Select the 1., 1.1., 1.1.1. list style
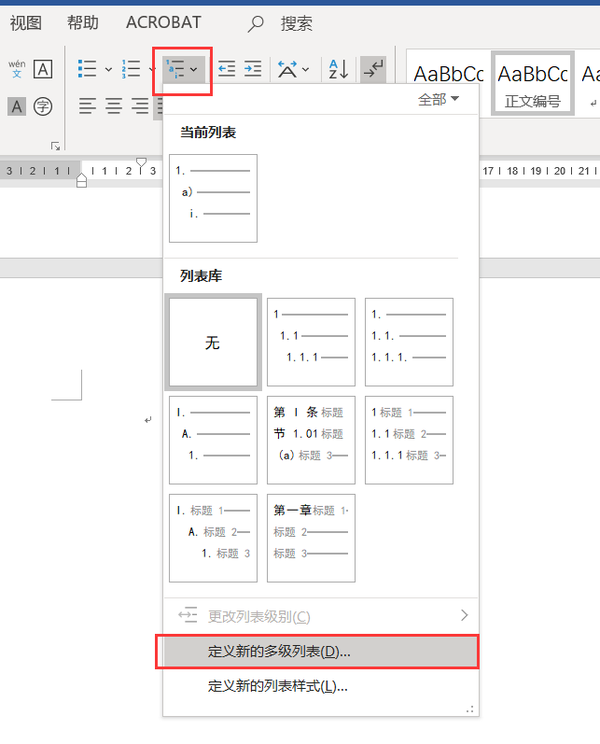 (409, 342)
